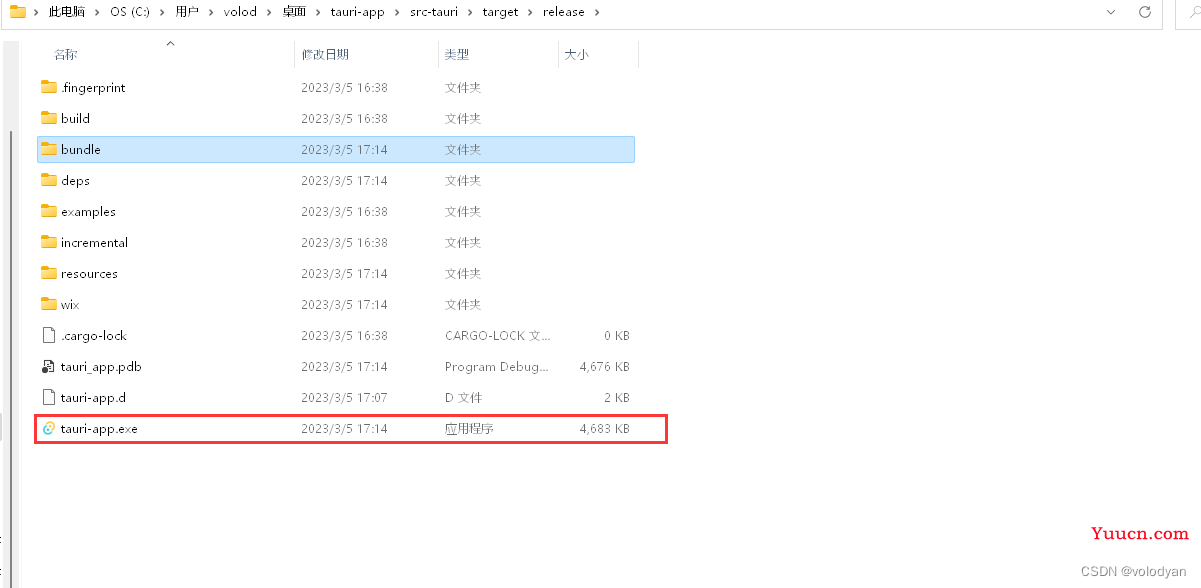Screen dimensions: 1201x588
Task: Go to 用户 breadcrumb segment
Action: coord(188,12)
